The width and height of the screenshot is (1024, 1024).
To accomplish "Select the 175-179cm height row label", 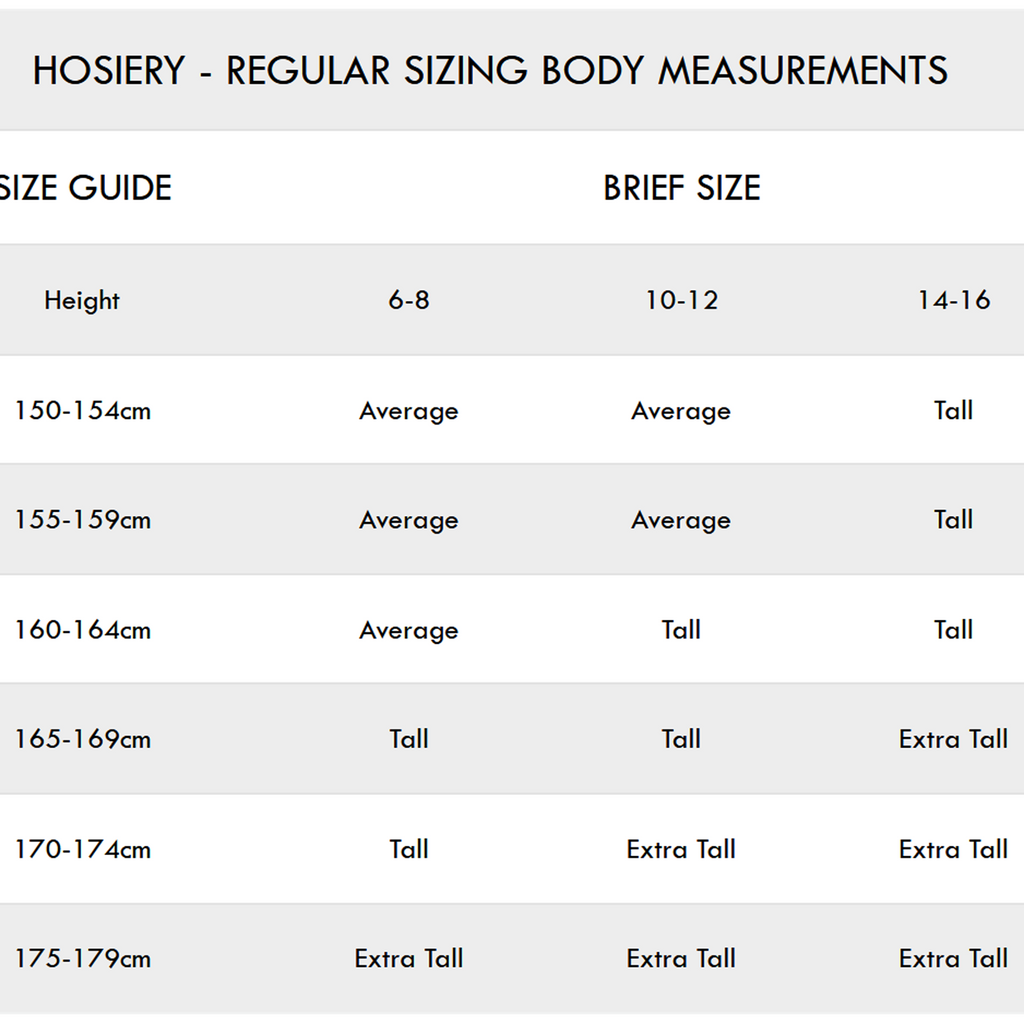I will pyautogui.click(x=82, y=959).
